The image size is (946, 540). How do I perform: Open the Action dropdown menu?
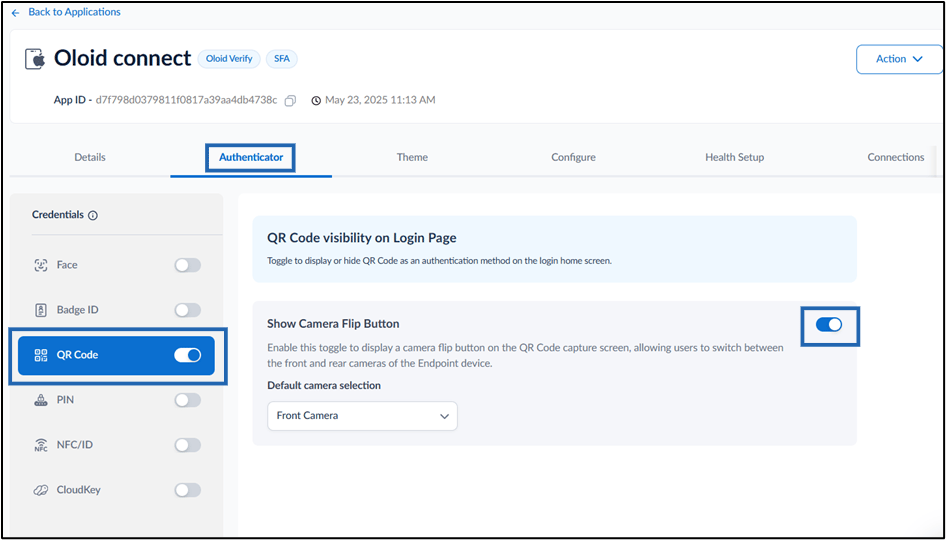point(899,59)
